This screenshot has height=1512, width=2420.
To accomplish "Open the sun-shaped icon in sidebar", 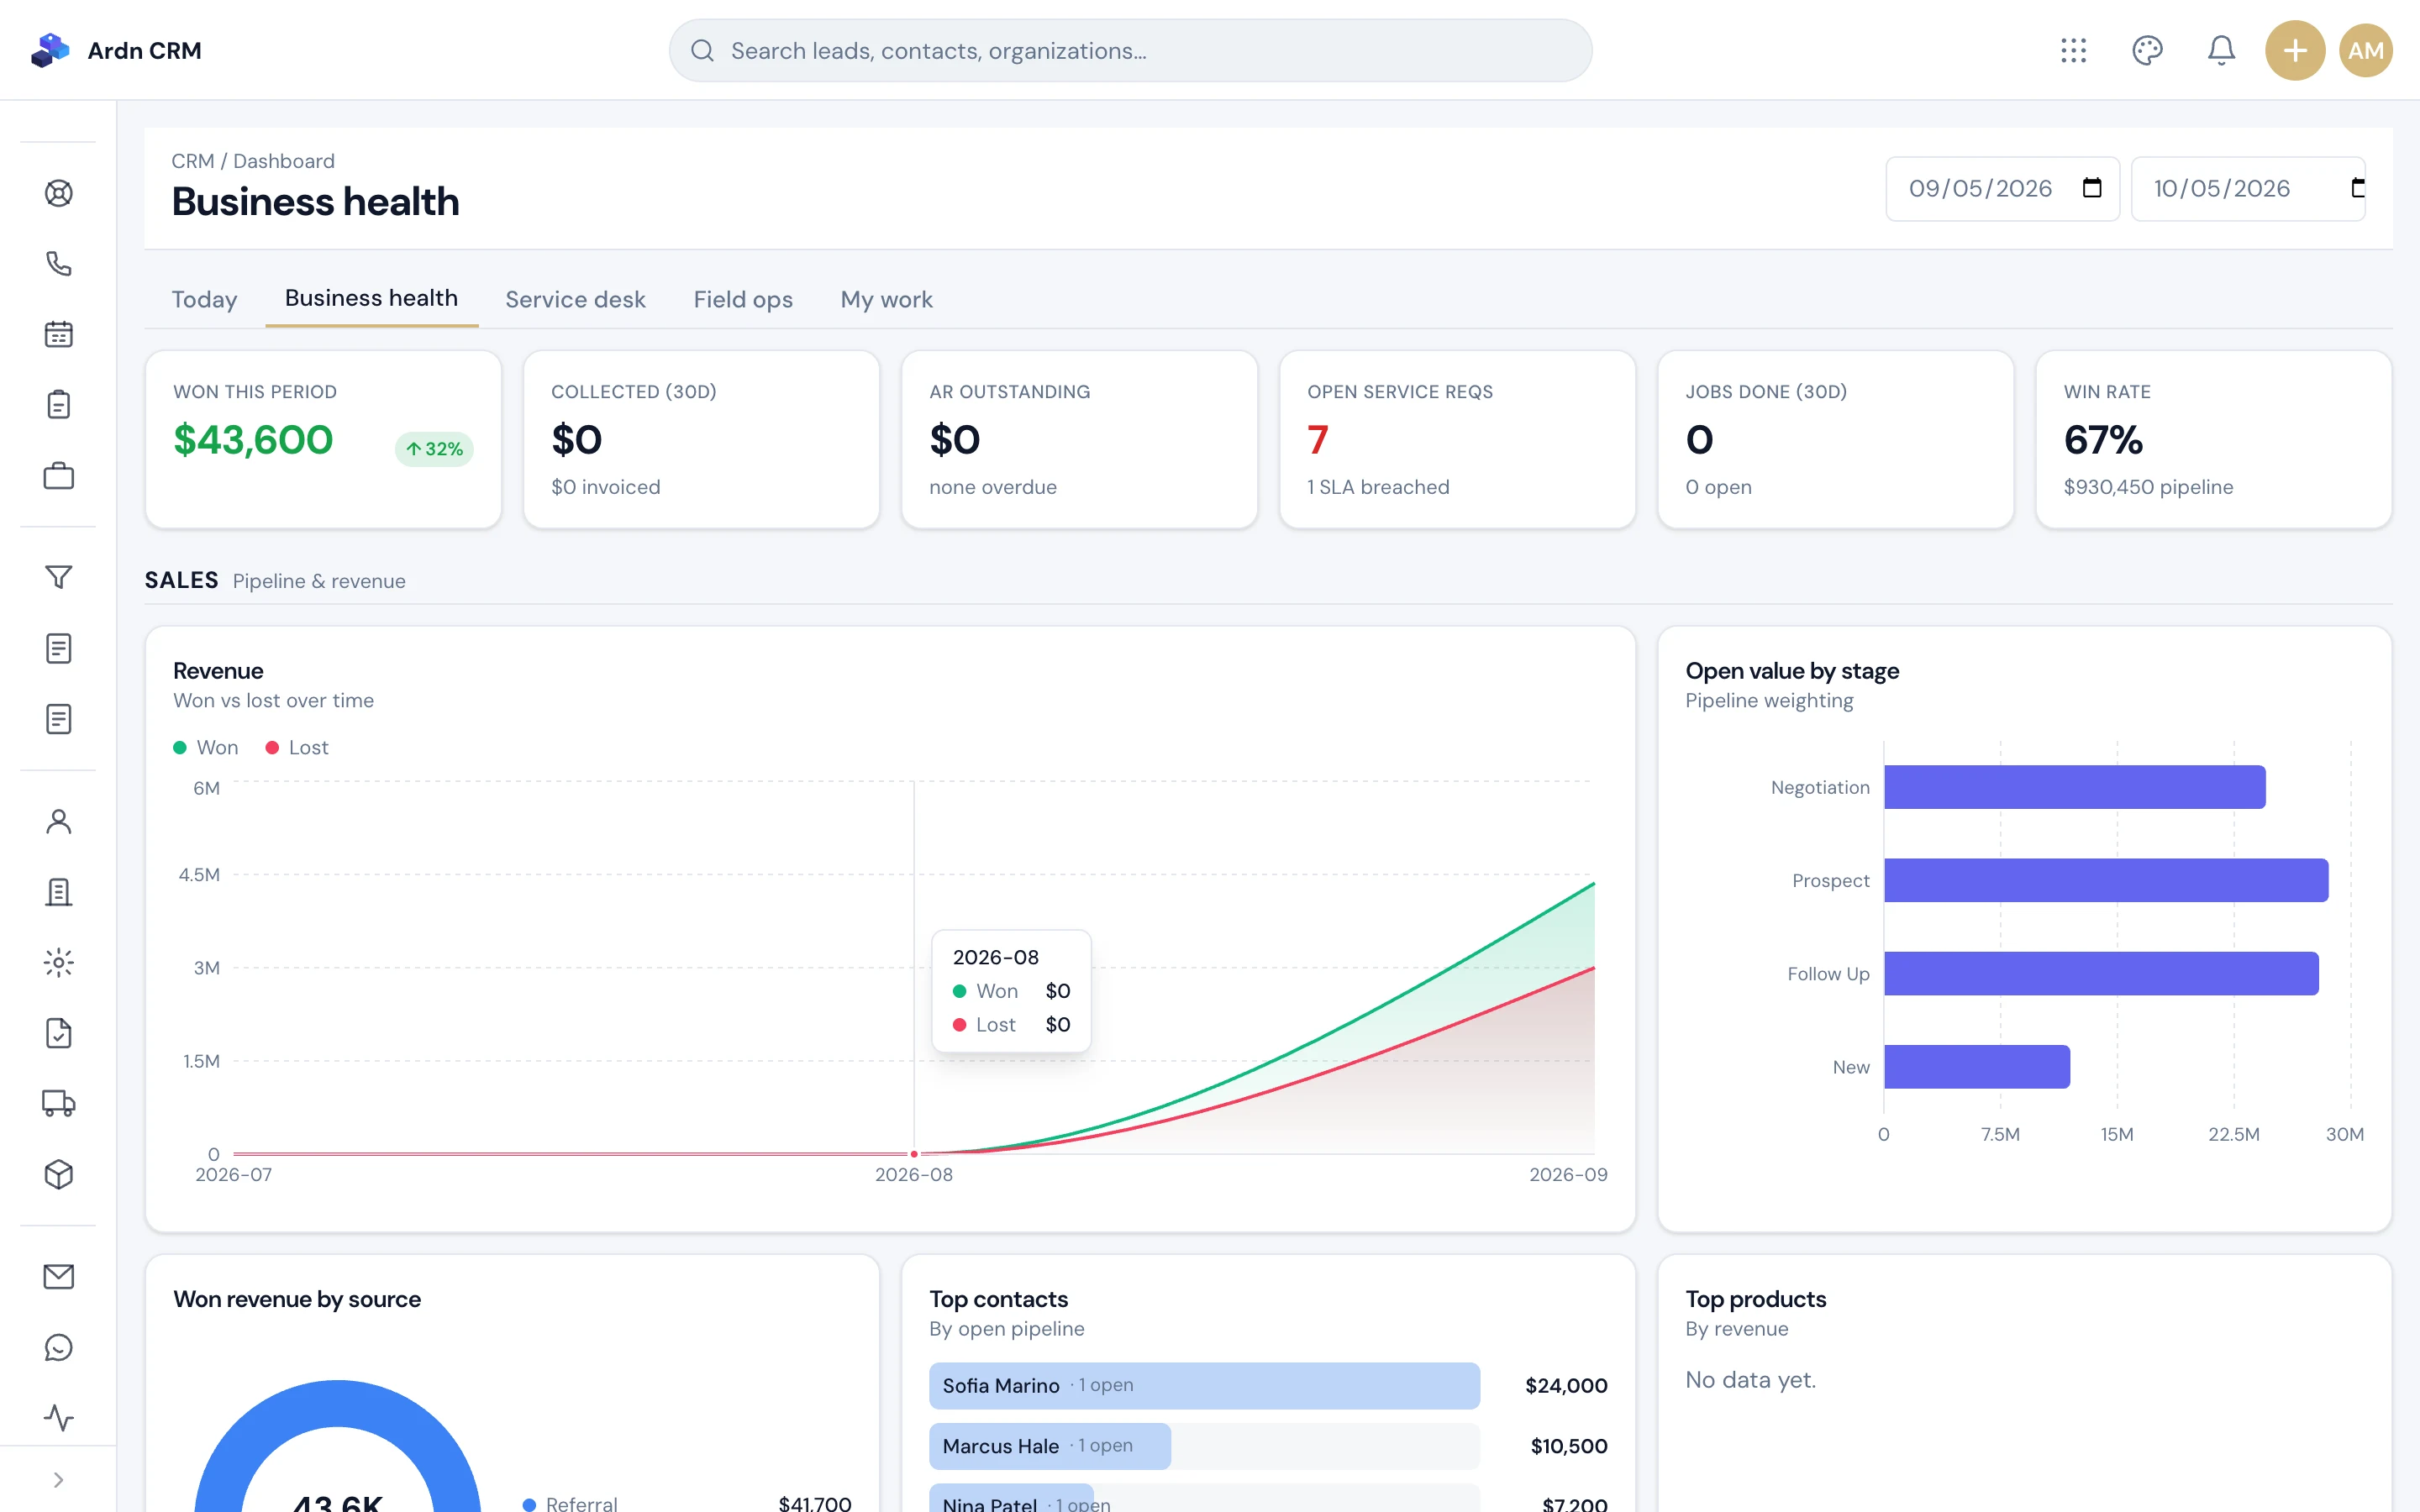I will 58,963.
